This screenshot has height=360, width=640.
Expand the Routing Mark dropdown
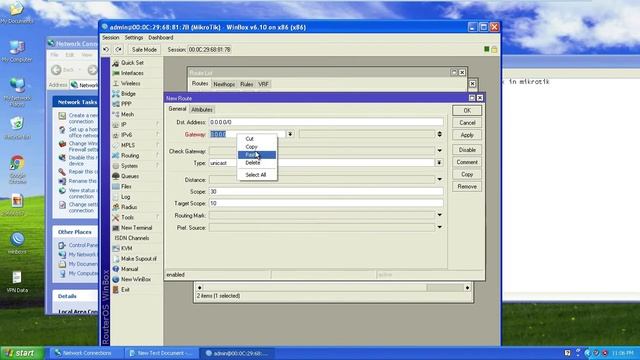pyautogui.click(x=440, y=215)
